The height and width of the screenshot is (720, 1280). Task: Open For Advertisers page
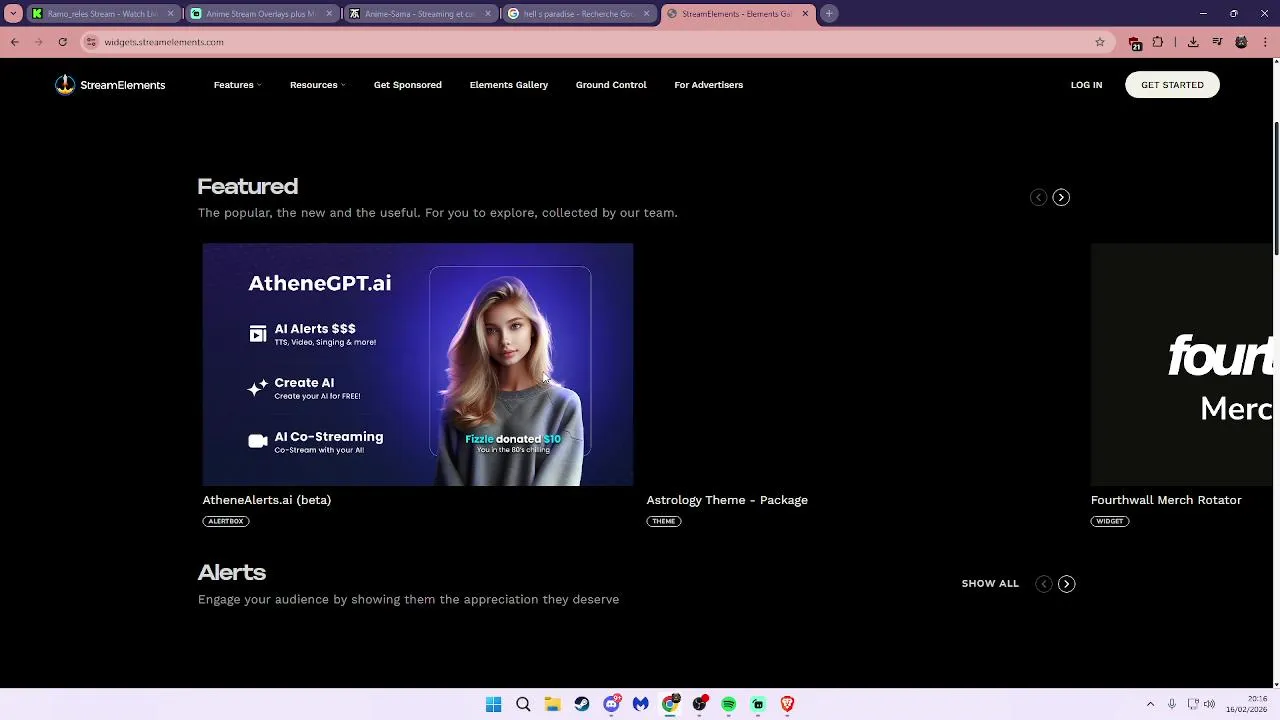[x=708, y=85]
